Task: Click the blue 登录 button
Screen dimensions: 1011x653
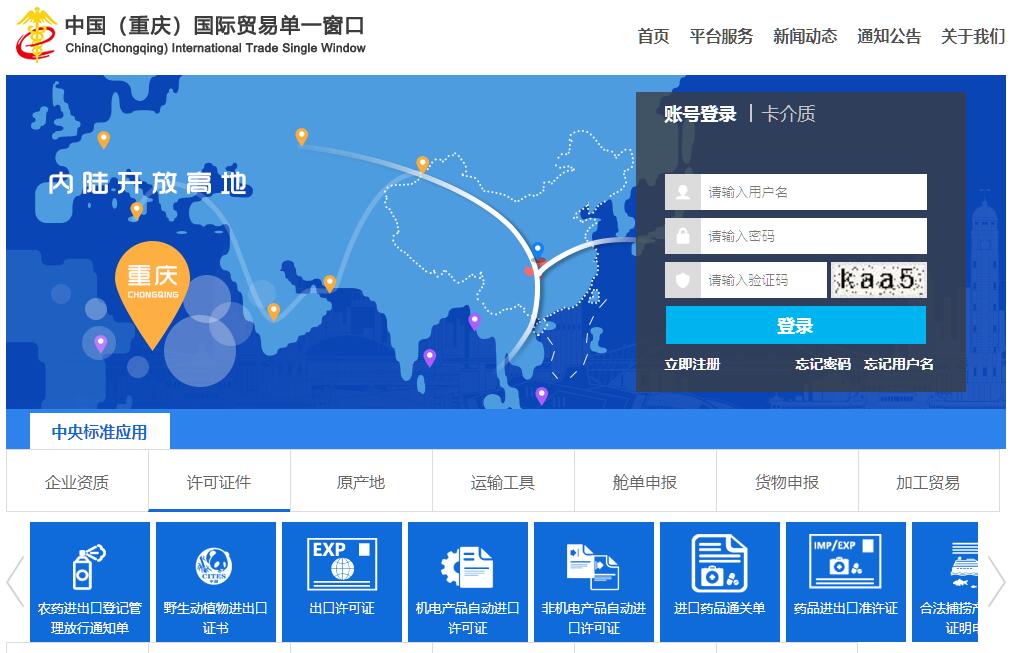Action: pyautogui.click(x=795, y=325)
